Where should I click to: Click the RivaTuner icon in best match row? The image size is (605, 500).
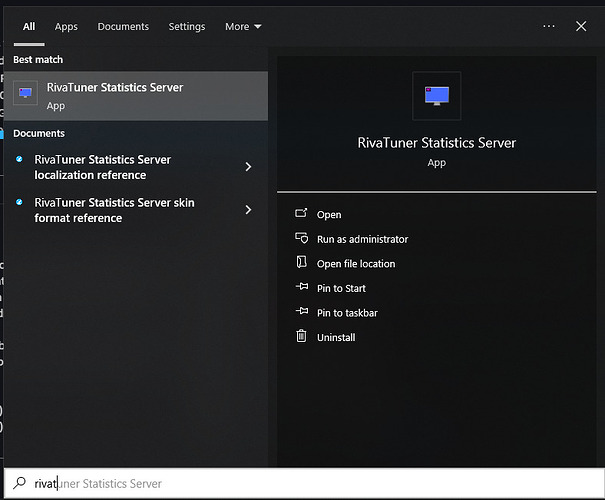click(x=25, y=93)
